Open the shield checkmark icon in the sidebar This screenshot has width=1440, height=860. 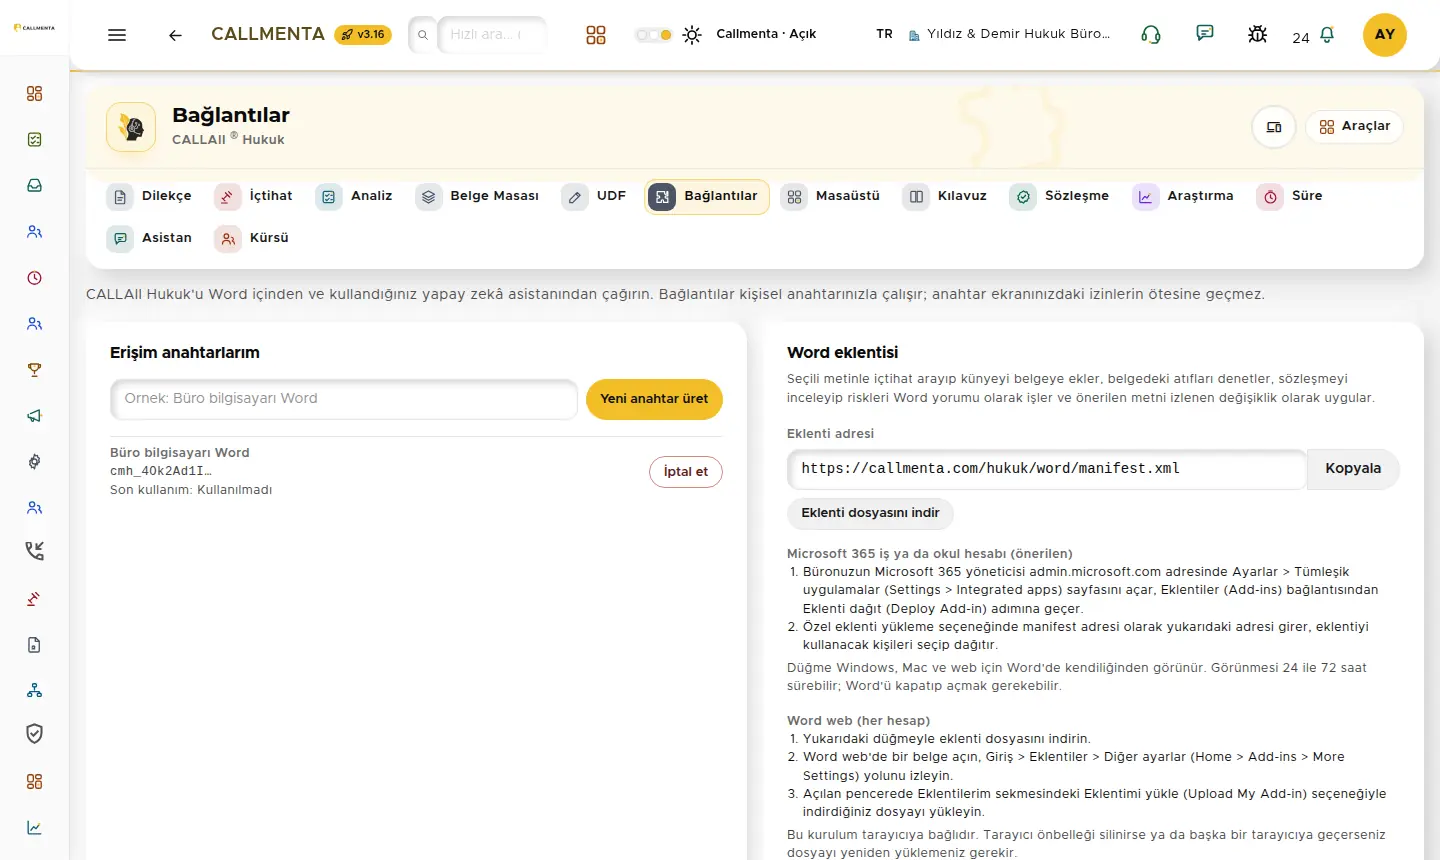coord(35,735)
